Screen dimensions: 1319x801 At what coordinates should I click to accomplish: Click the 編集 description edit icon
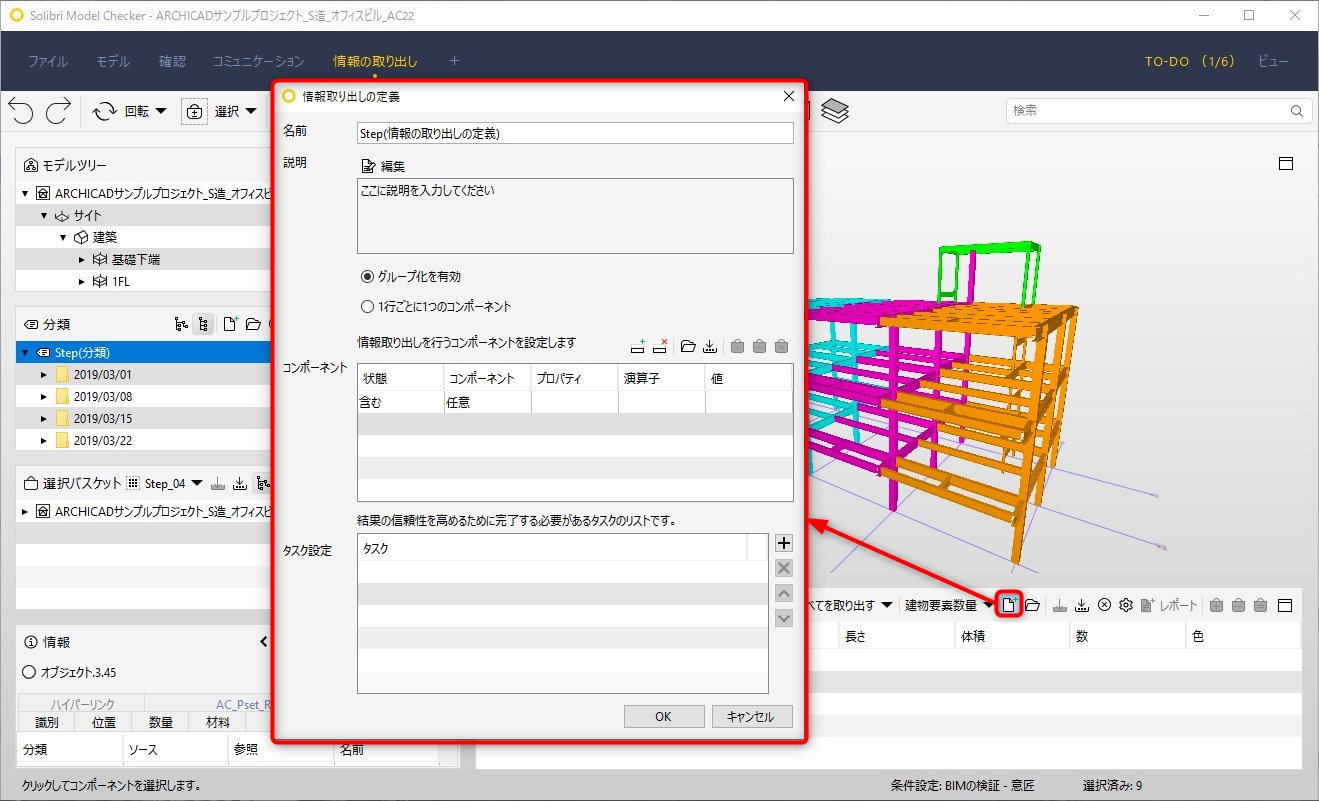pos(368,166)
